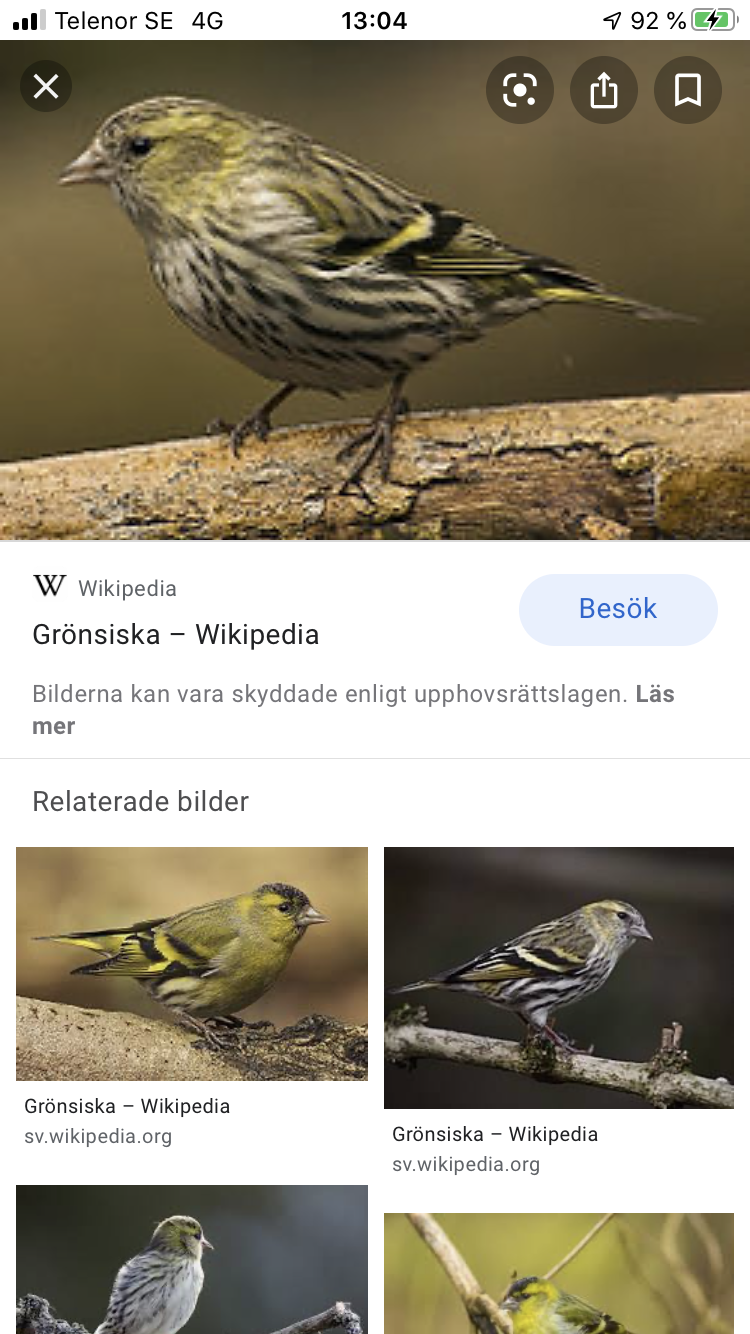Tap the battery indicator in status bar
This screenshot has width=750, height=1334.
pos(715,20)
